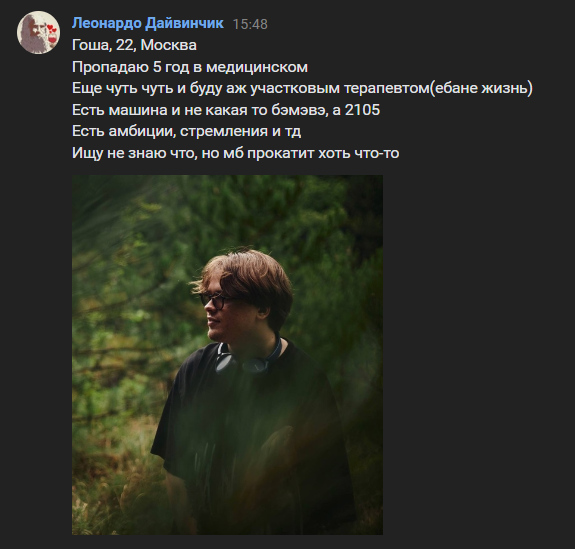Click the 15:48 message timestamp
Viewport: 575px width, 549px height.
point(250,24)
